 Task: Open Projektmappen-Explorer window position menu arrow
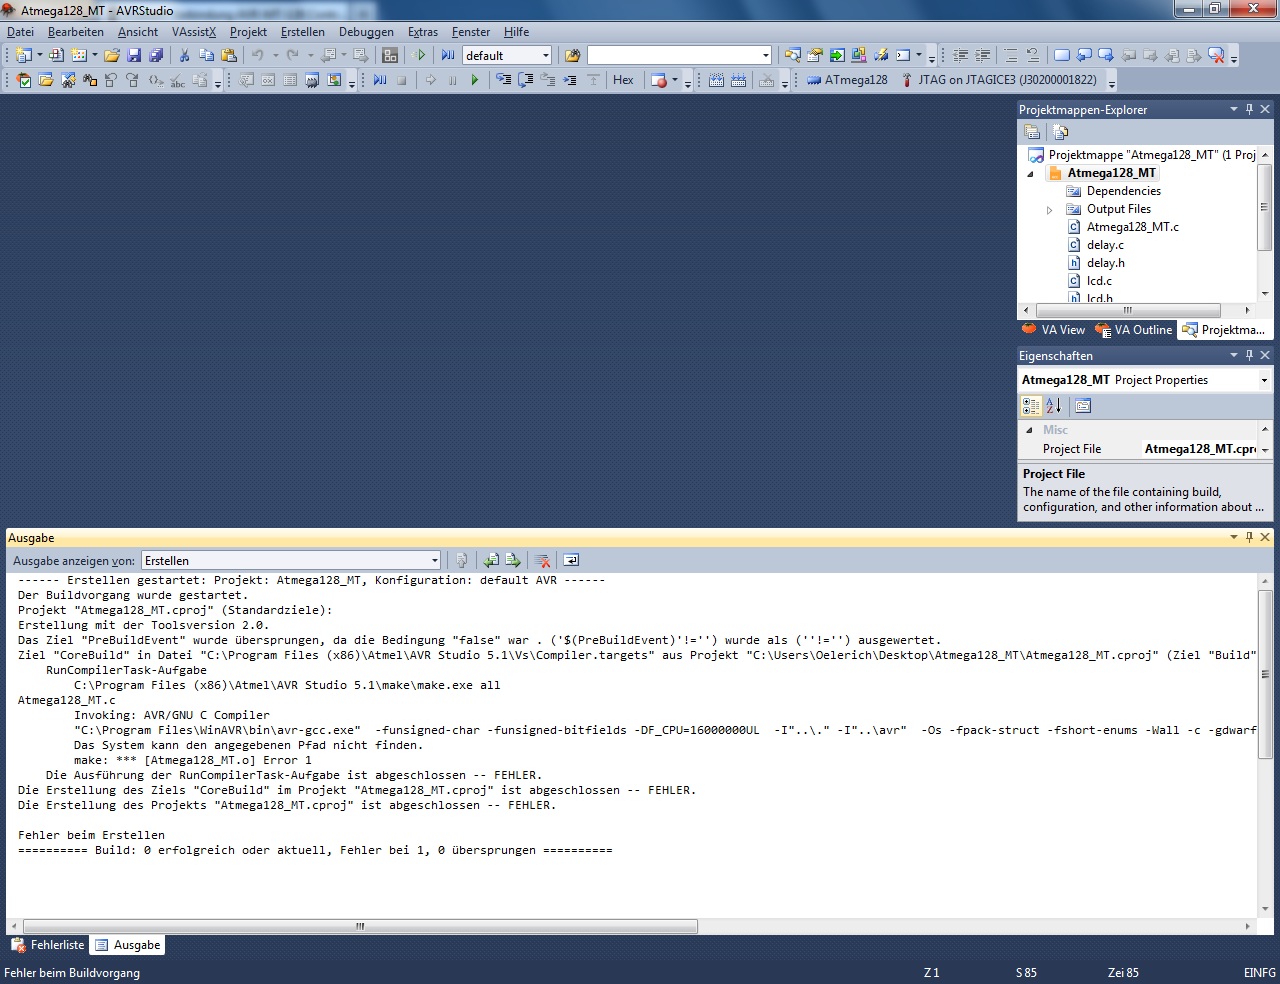coord(1234,109)
